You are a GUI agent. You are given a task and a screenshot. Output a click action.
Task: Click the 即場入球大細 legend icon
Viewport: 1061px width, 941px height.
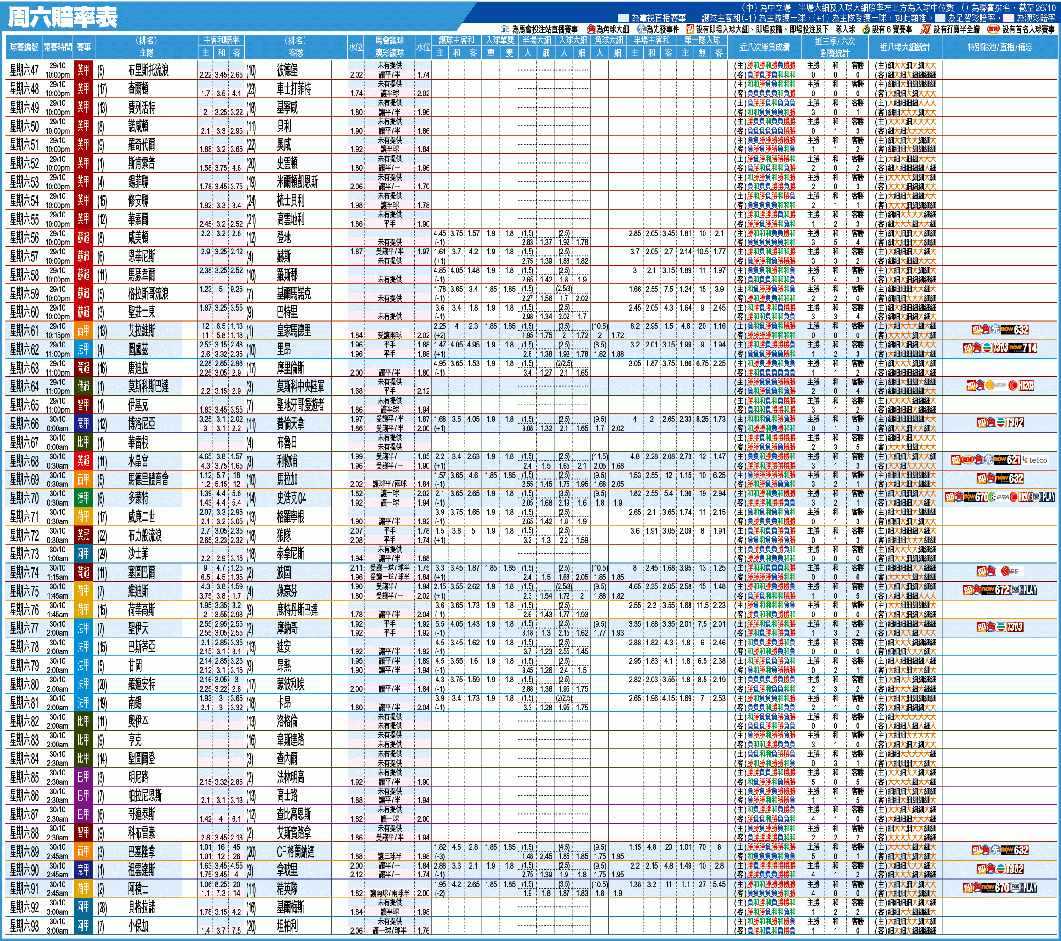(690, 29)
